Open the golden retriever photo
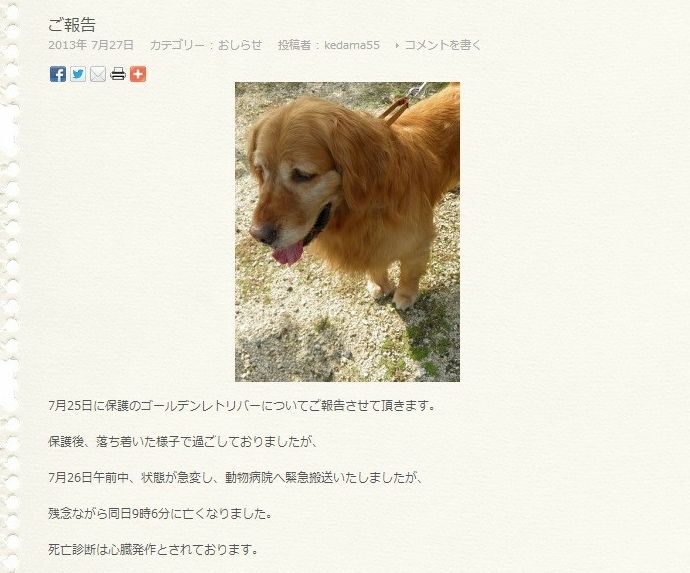The height and width of the screenshot is (573, 690). click(x=347, y=231)
